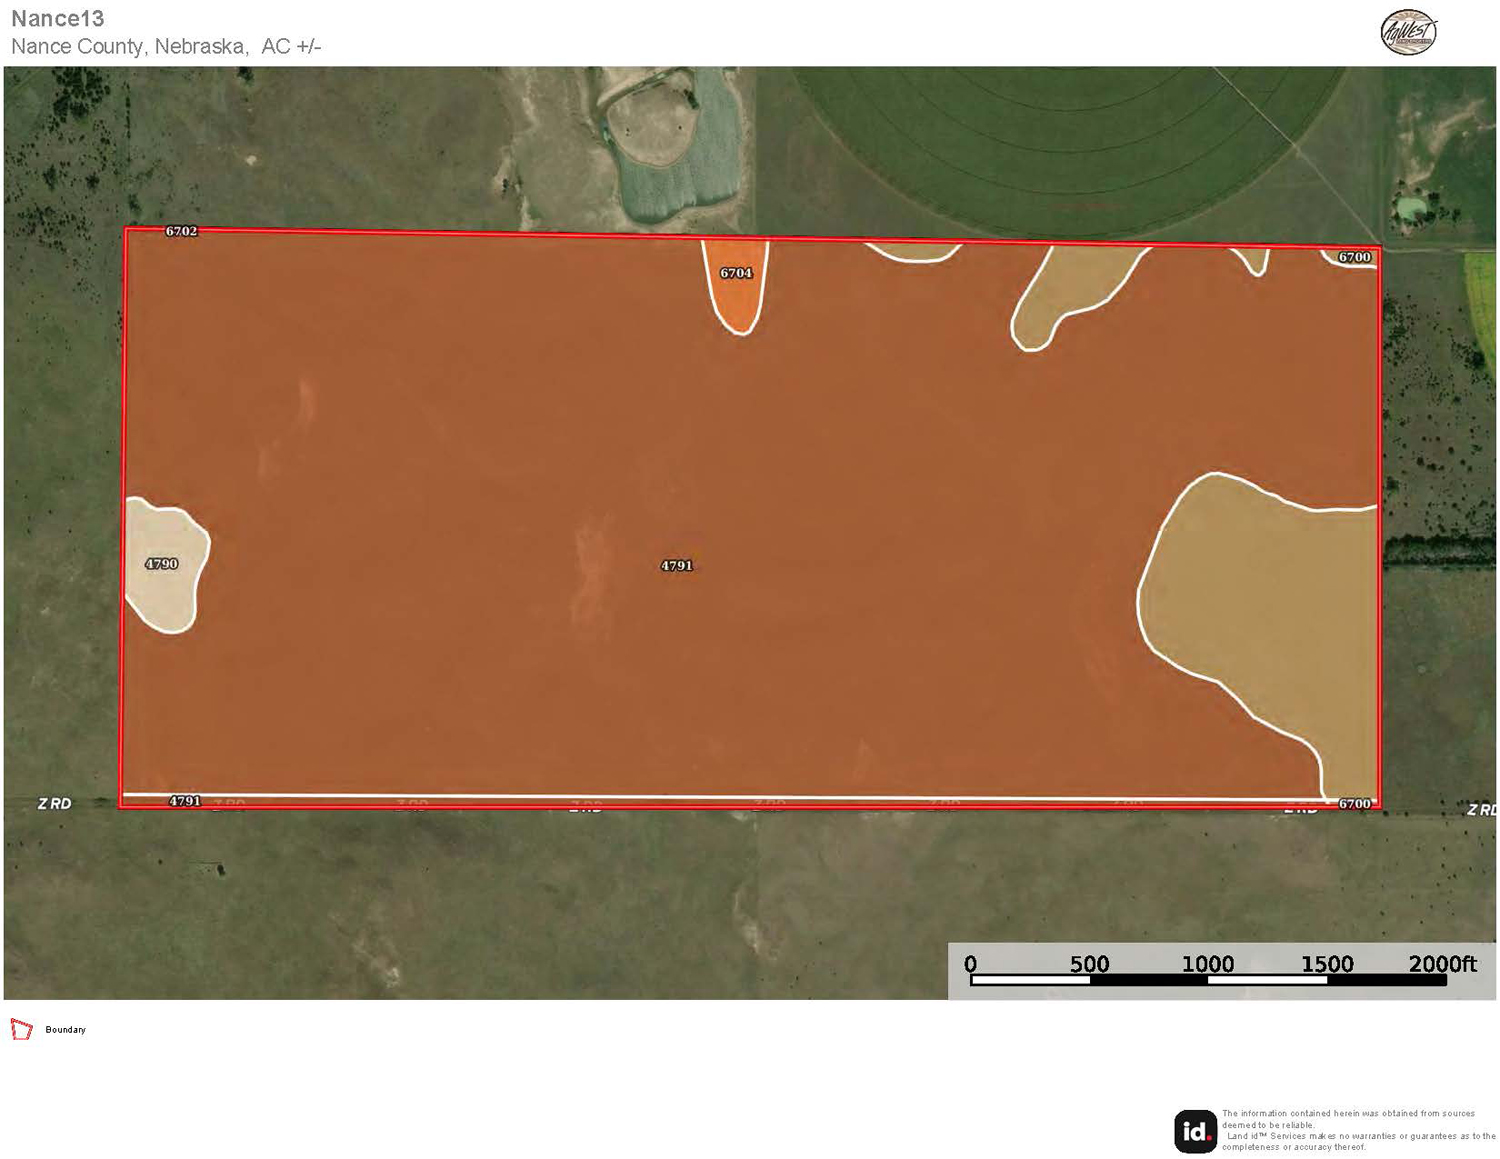Click the left Z RD road label
The width and height of the screenshot is (1500, 1159).
pyautogui.click(x=54, y=804)
